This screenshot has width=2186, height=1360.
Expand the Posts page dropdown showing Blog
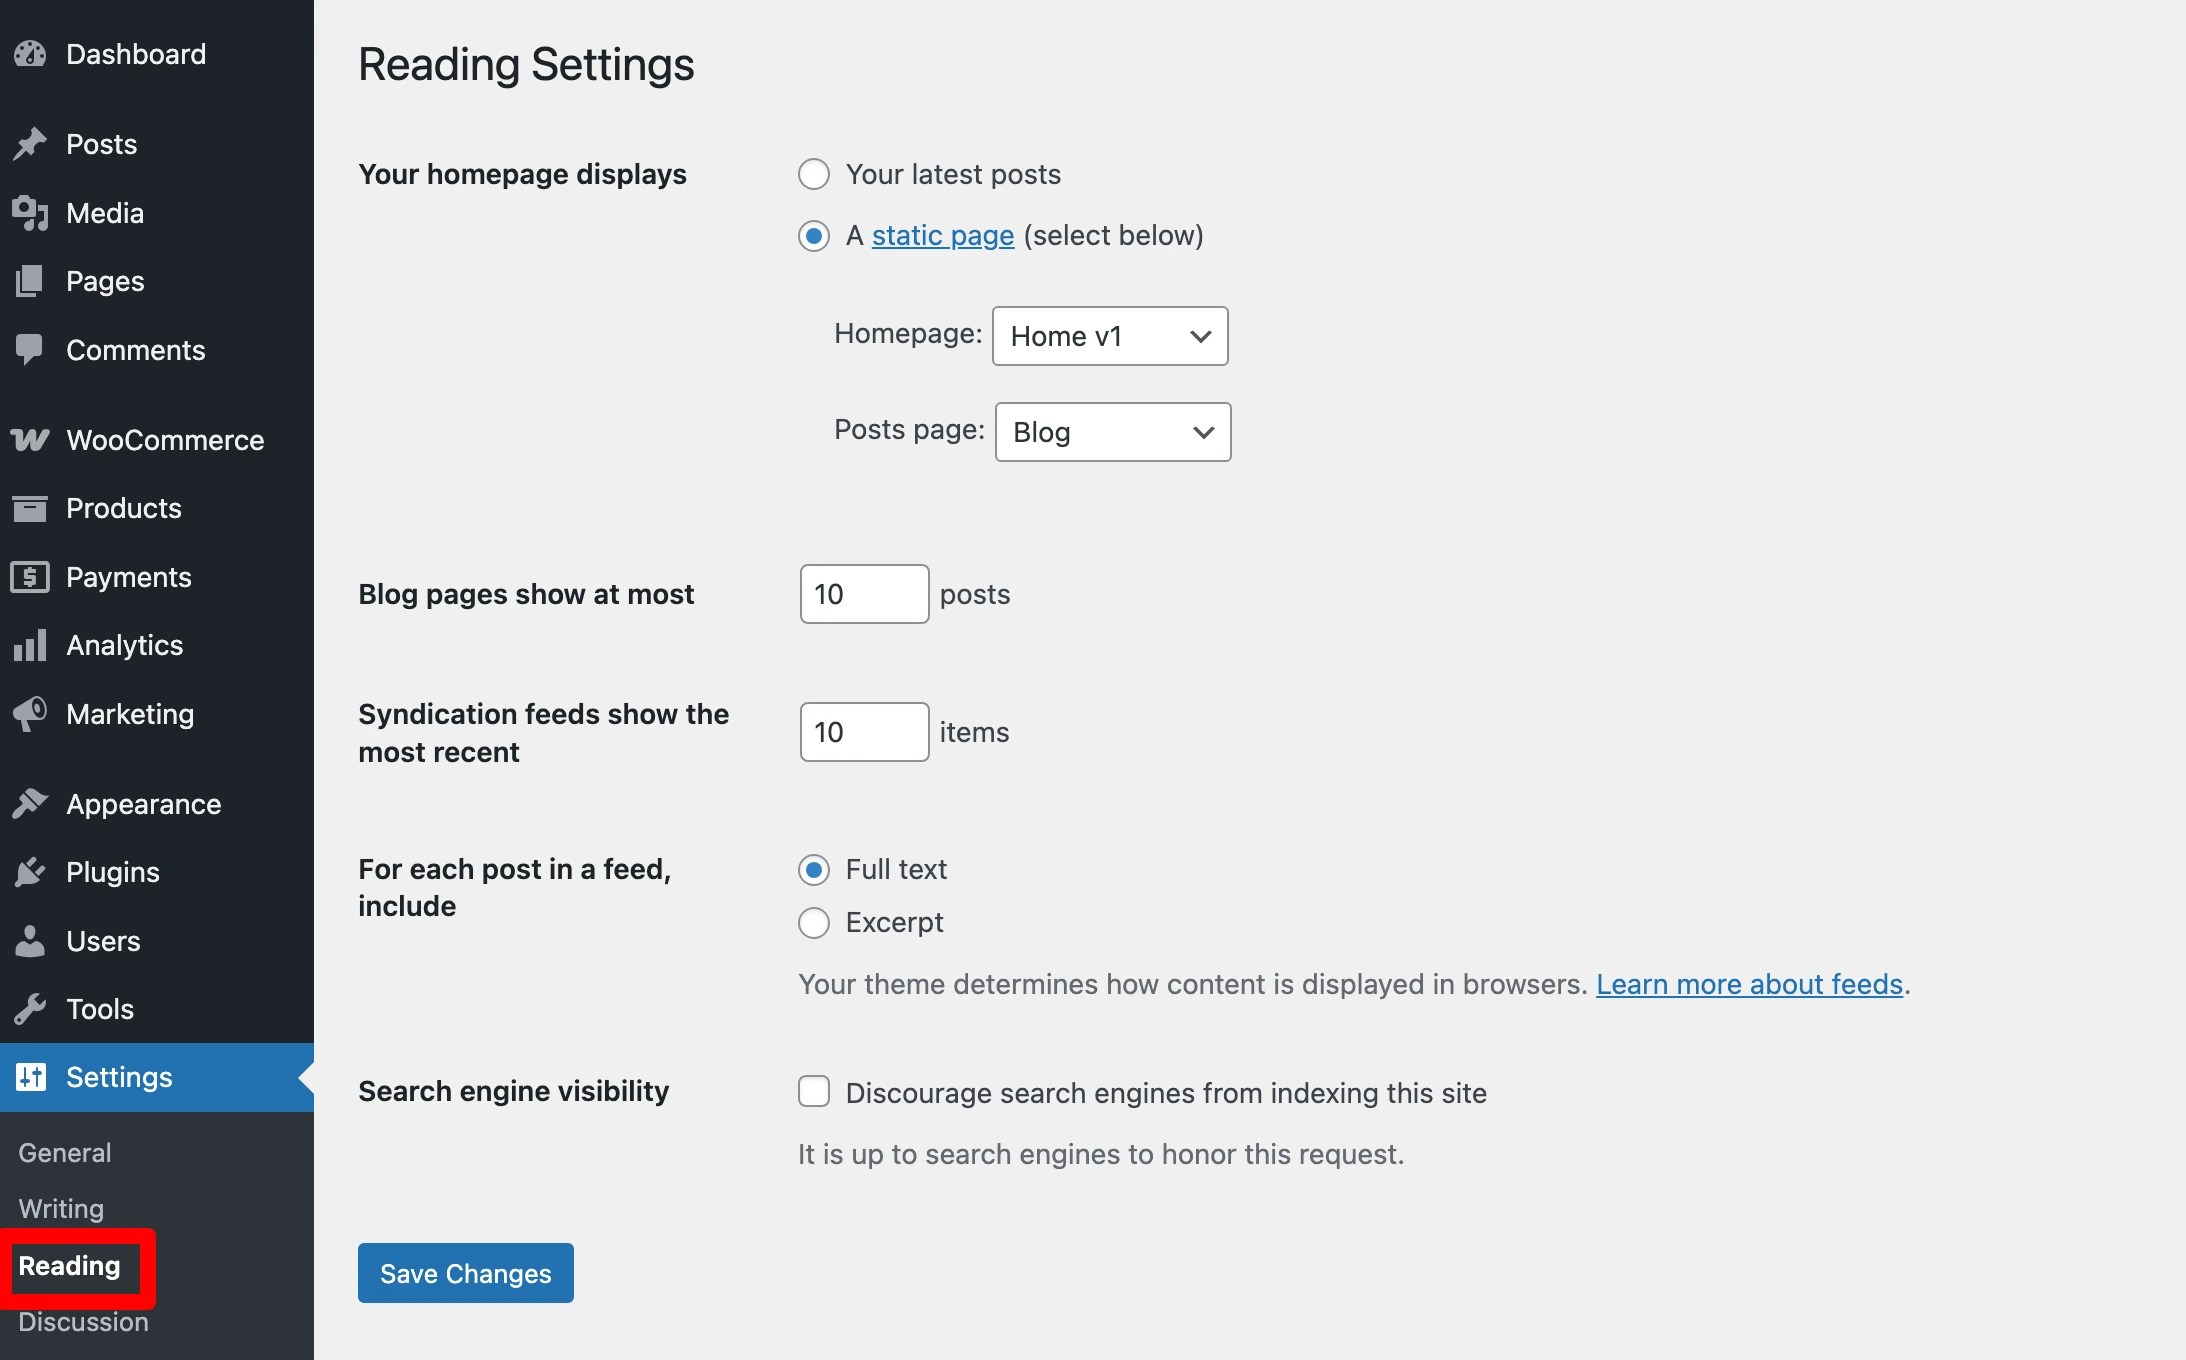[1113, 432]
